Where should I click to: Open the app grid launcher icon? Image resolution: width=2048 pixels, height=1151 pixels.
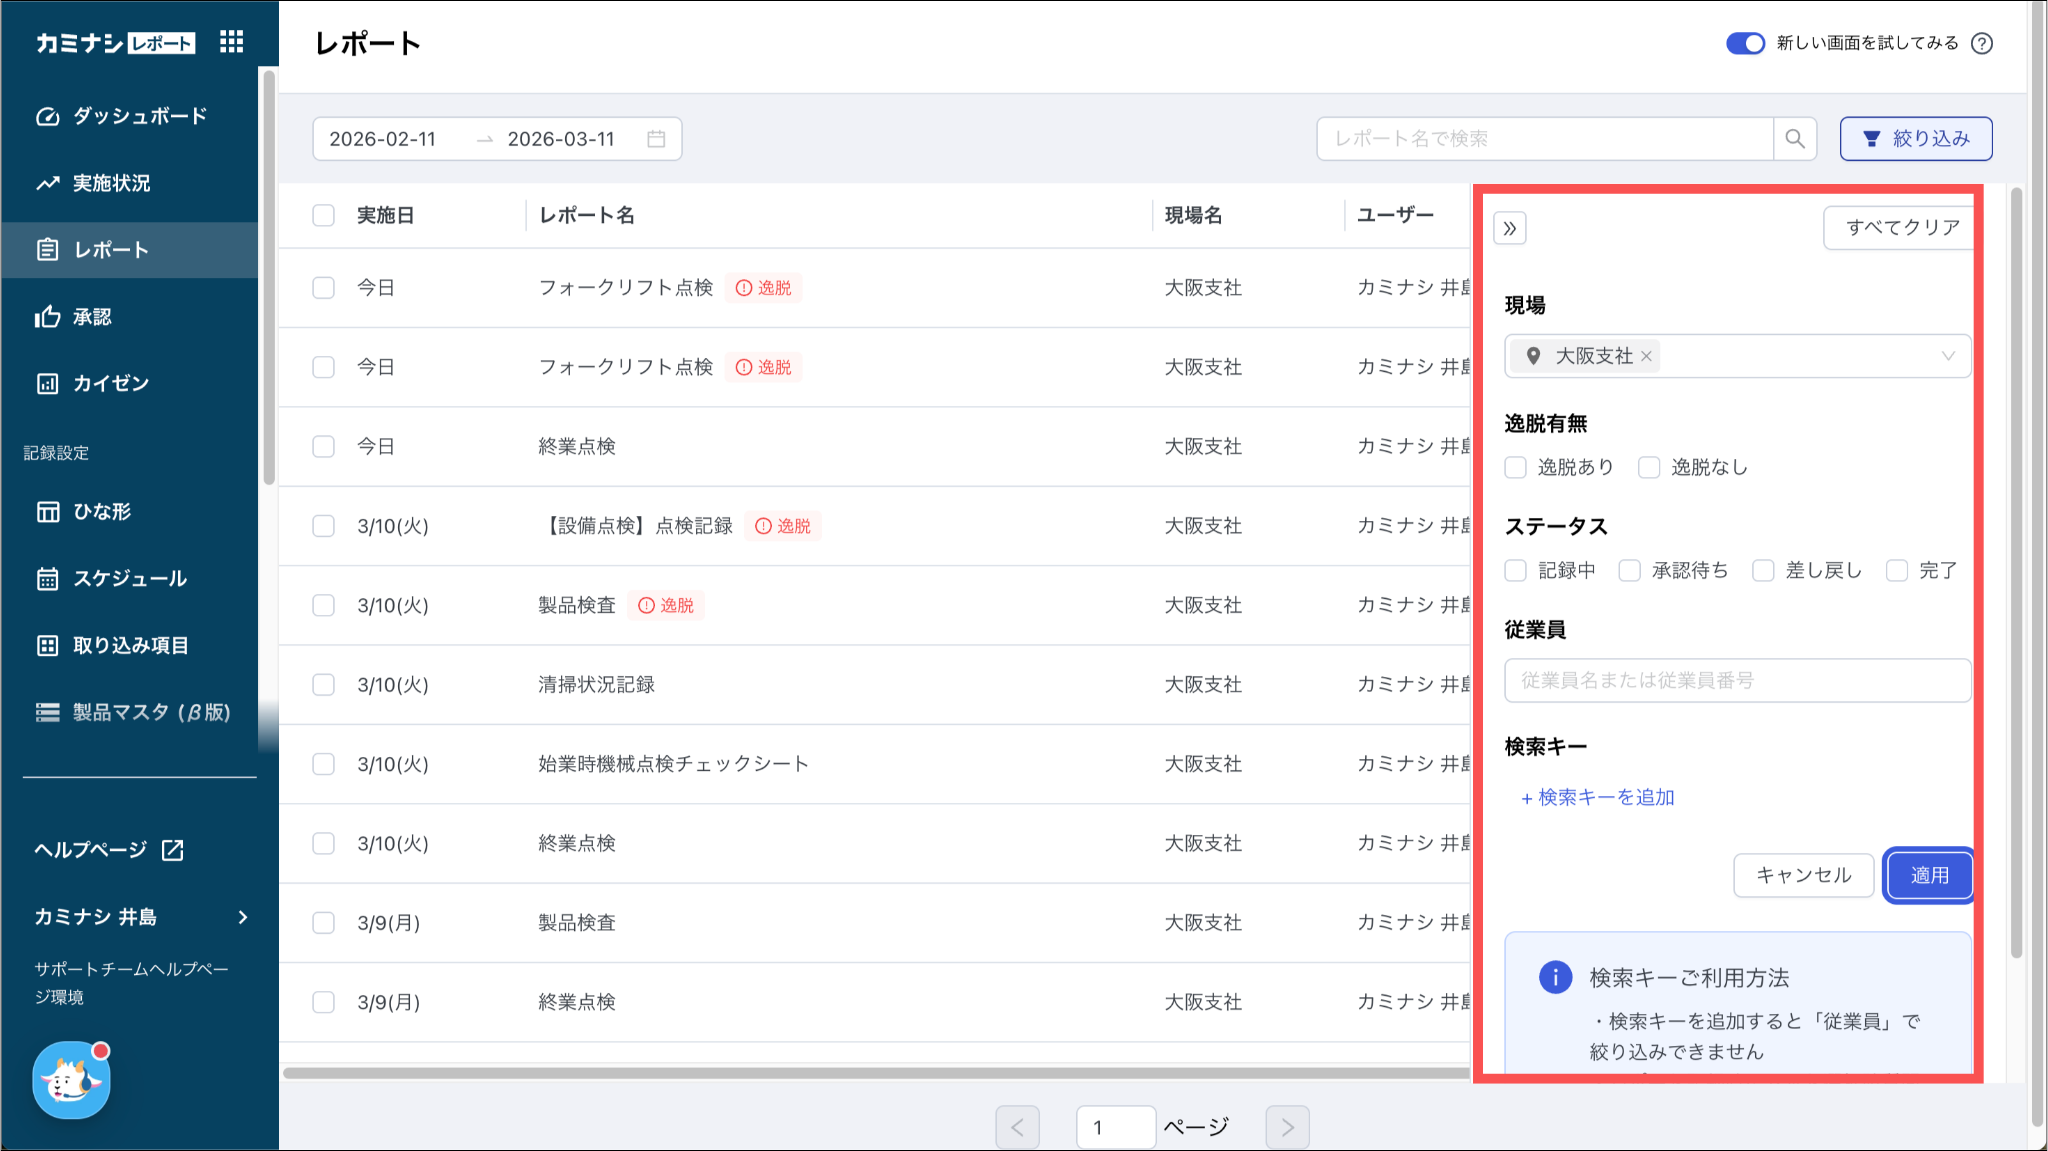click(231, 42)
